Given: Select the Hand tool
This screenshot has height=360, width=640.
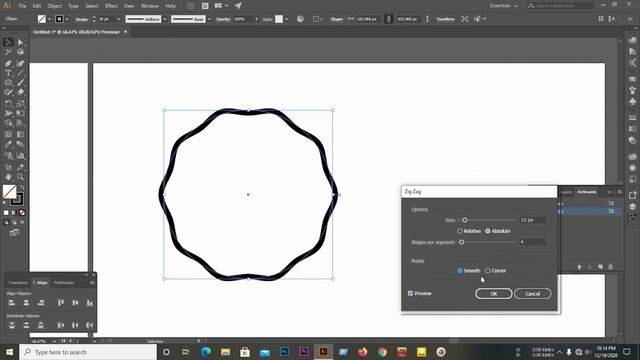Looking at the screenshot, I should point(8,177).
